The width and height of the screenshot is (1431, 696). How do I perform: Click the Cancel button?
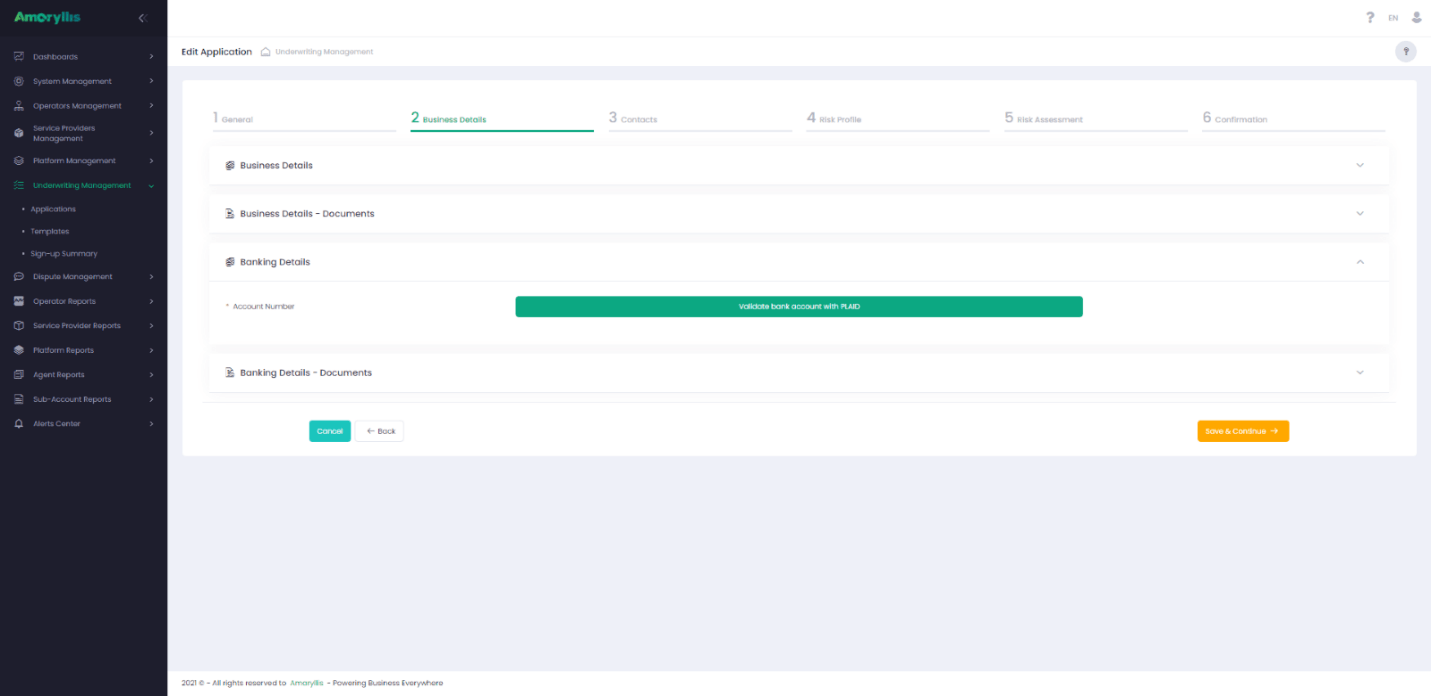(329, 431)
